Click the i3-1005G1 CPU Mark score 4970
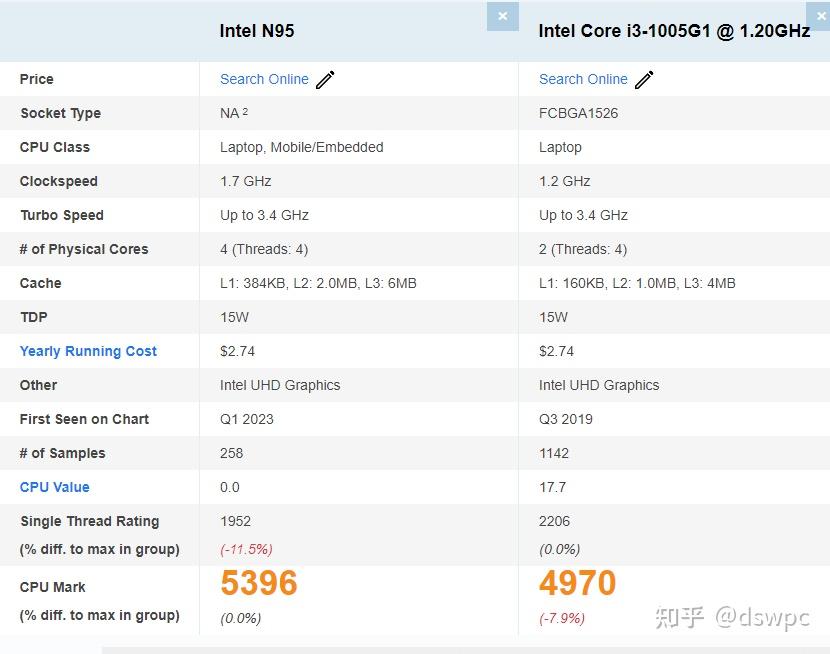This screenshot has height=654, width=830. click(576, 583)
